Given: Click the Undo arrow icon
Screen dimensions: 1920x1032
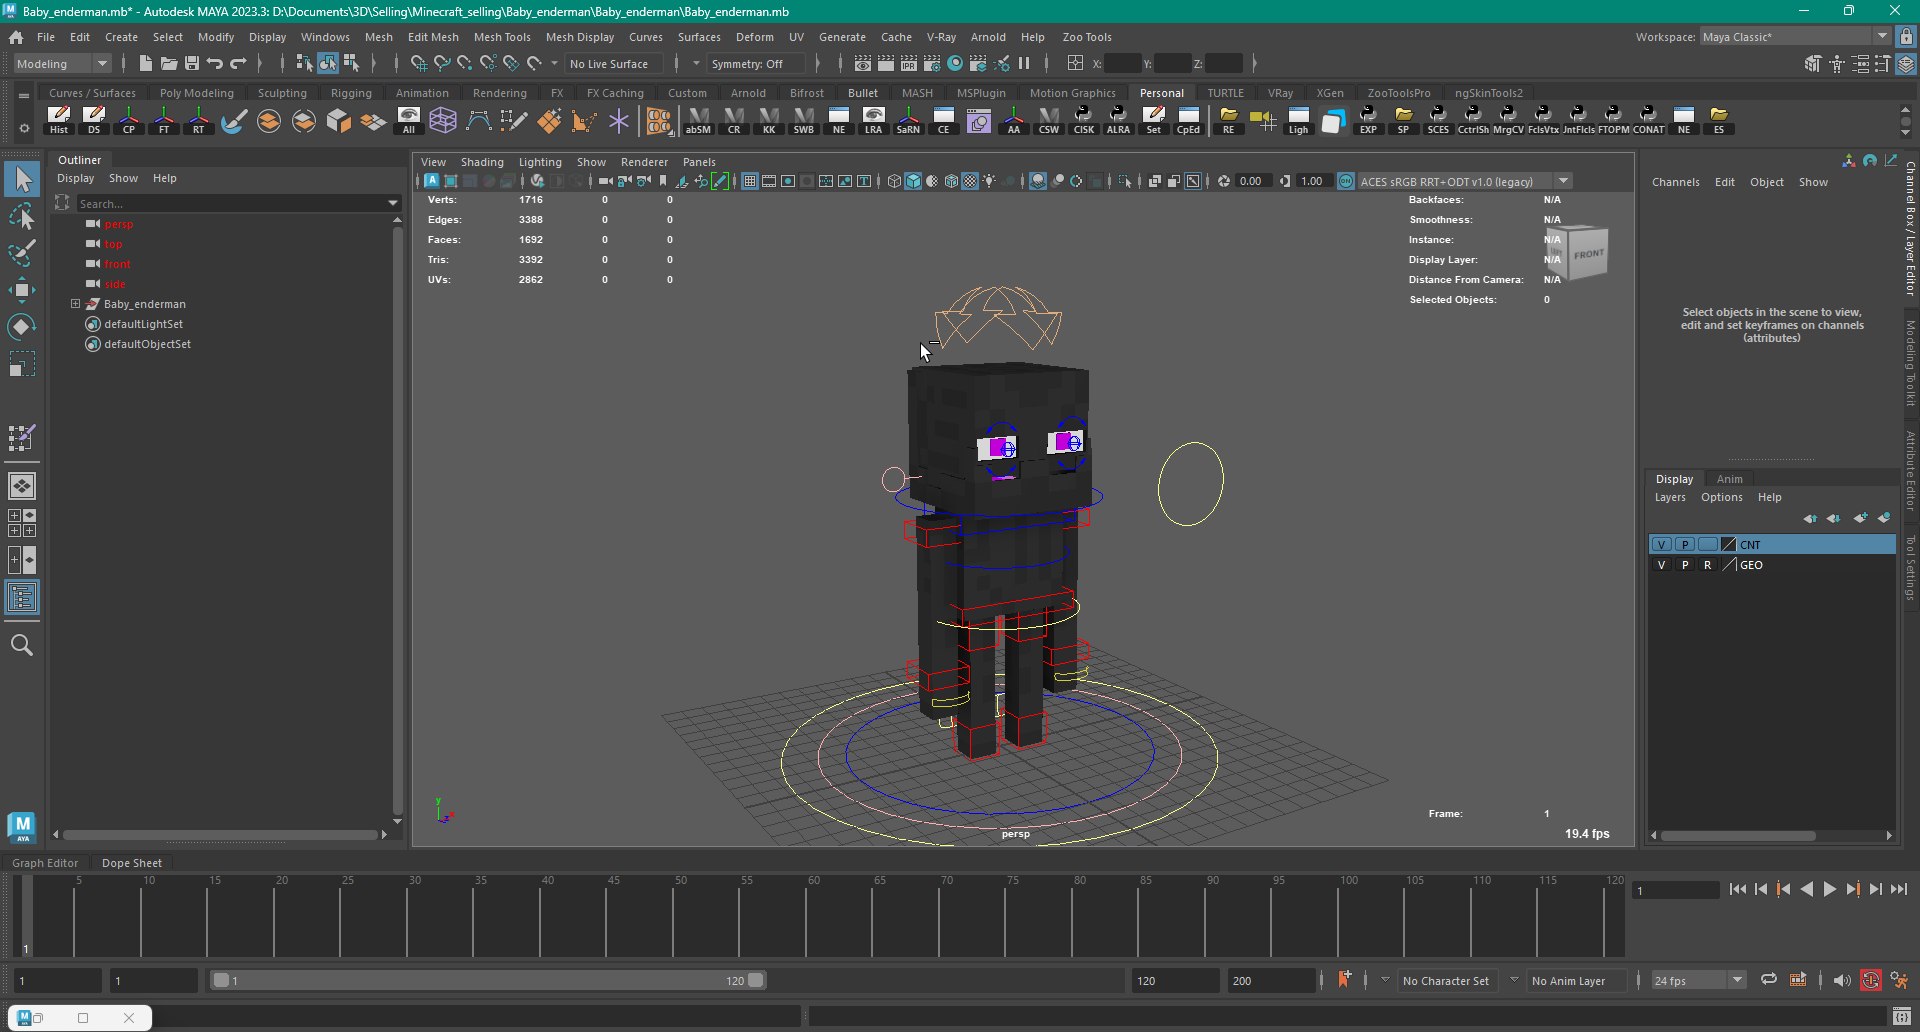Looking at the screenshot, I should click(x=215, y=64).
